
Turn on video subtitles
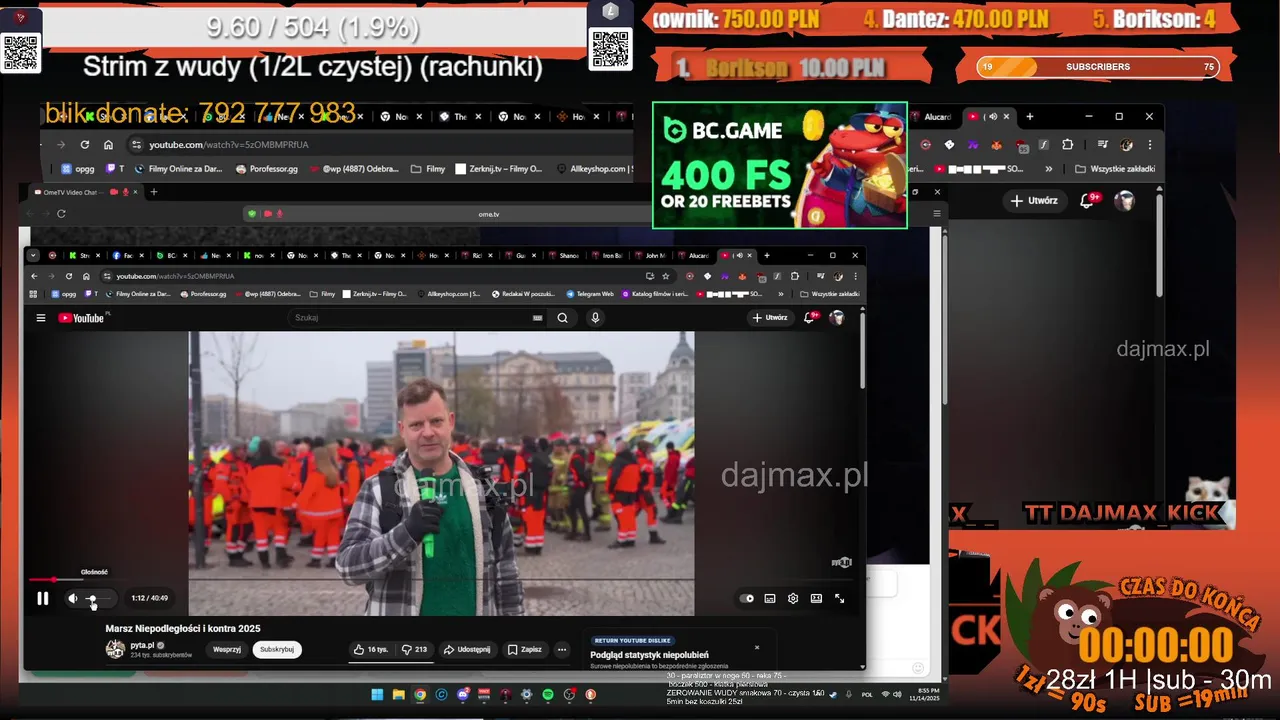click(x=770, y=598)
